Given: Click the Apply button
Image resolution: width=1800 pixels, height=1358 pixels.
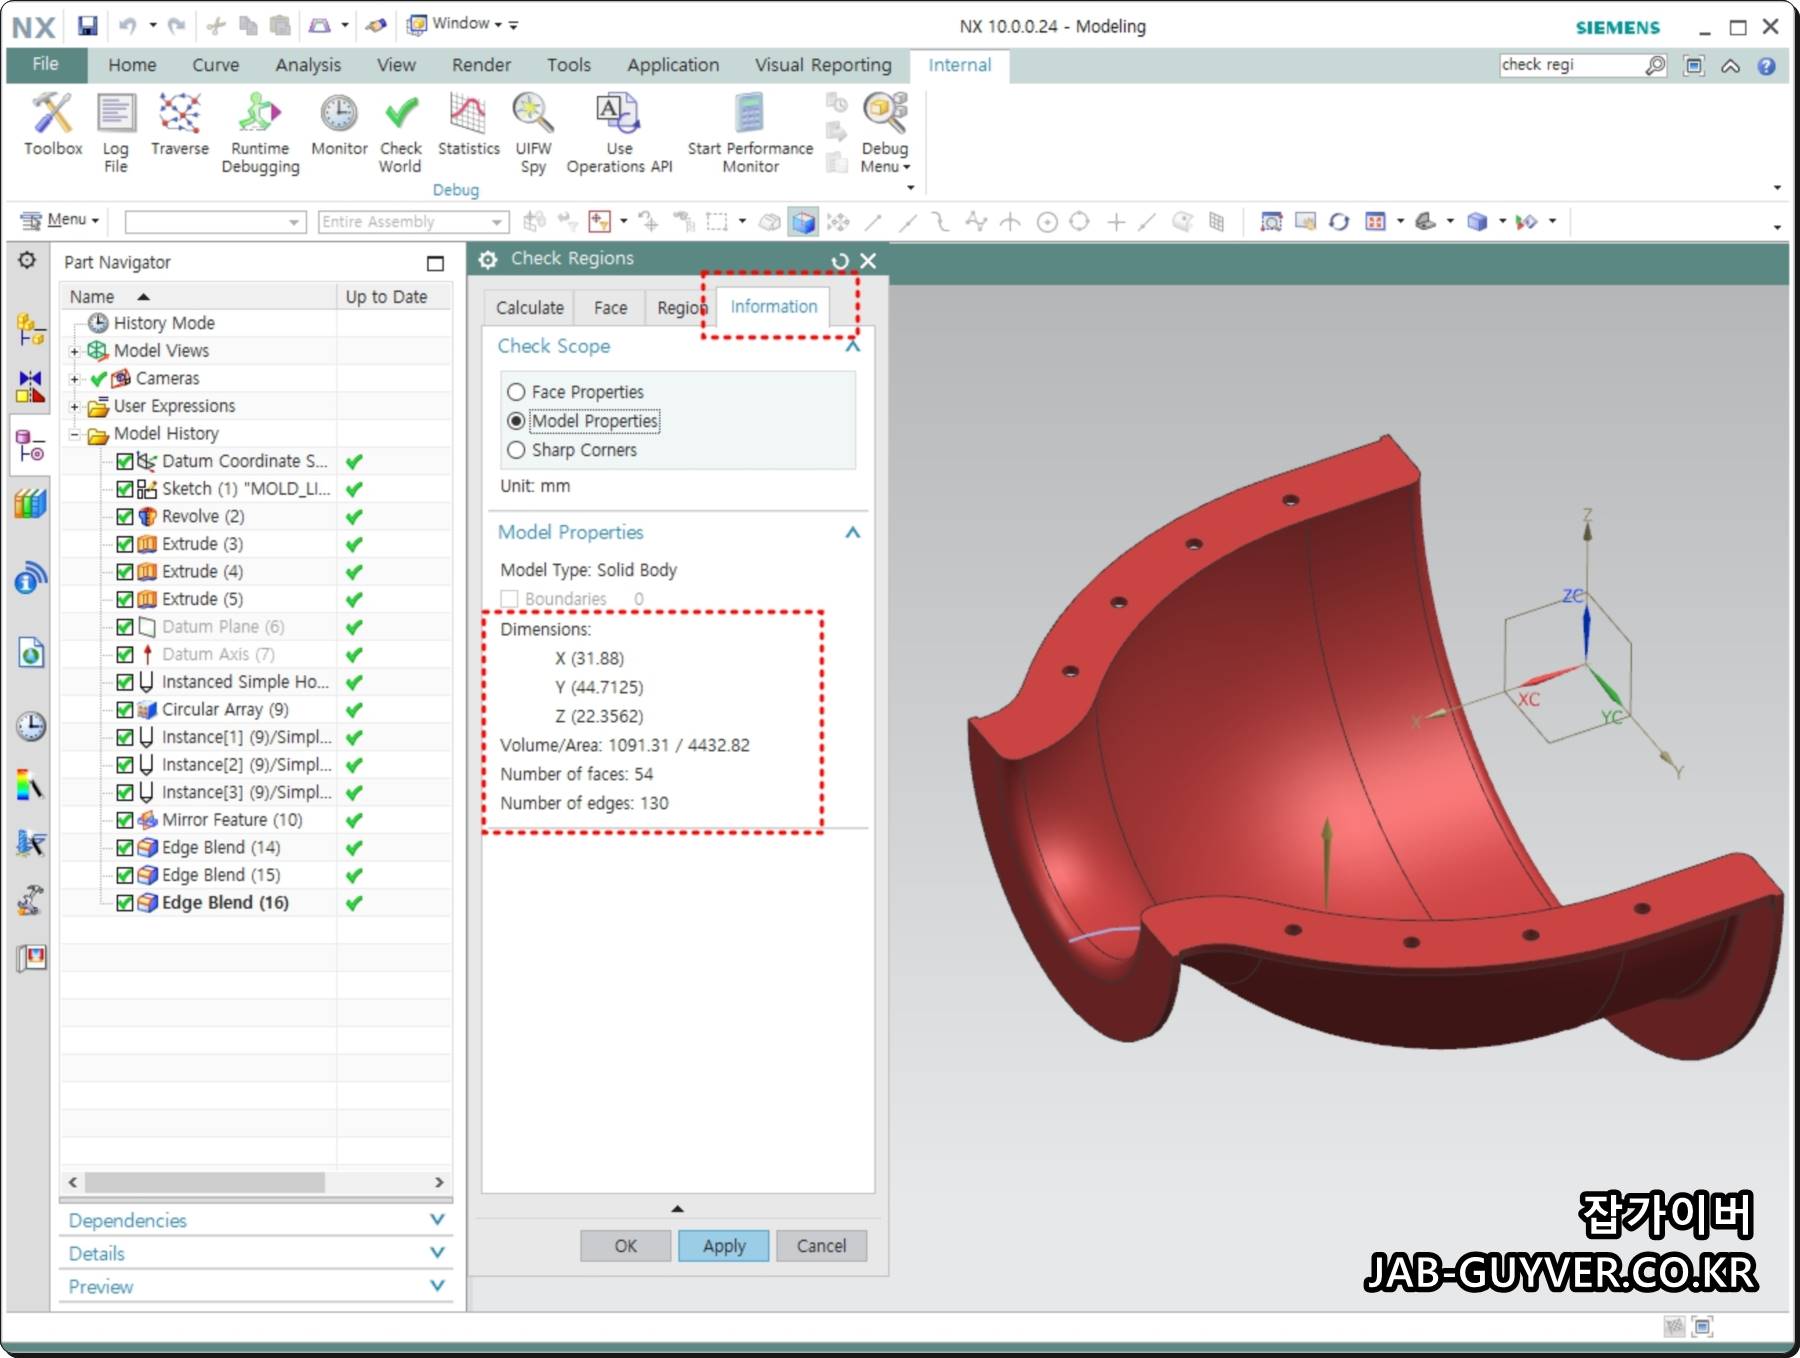Looking at the screenshot, I should click(724, 1246).
